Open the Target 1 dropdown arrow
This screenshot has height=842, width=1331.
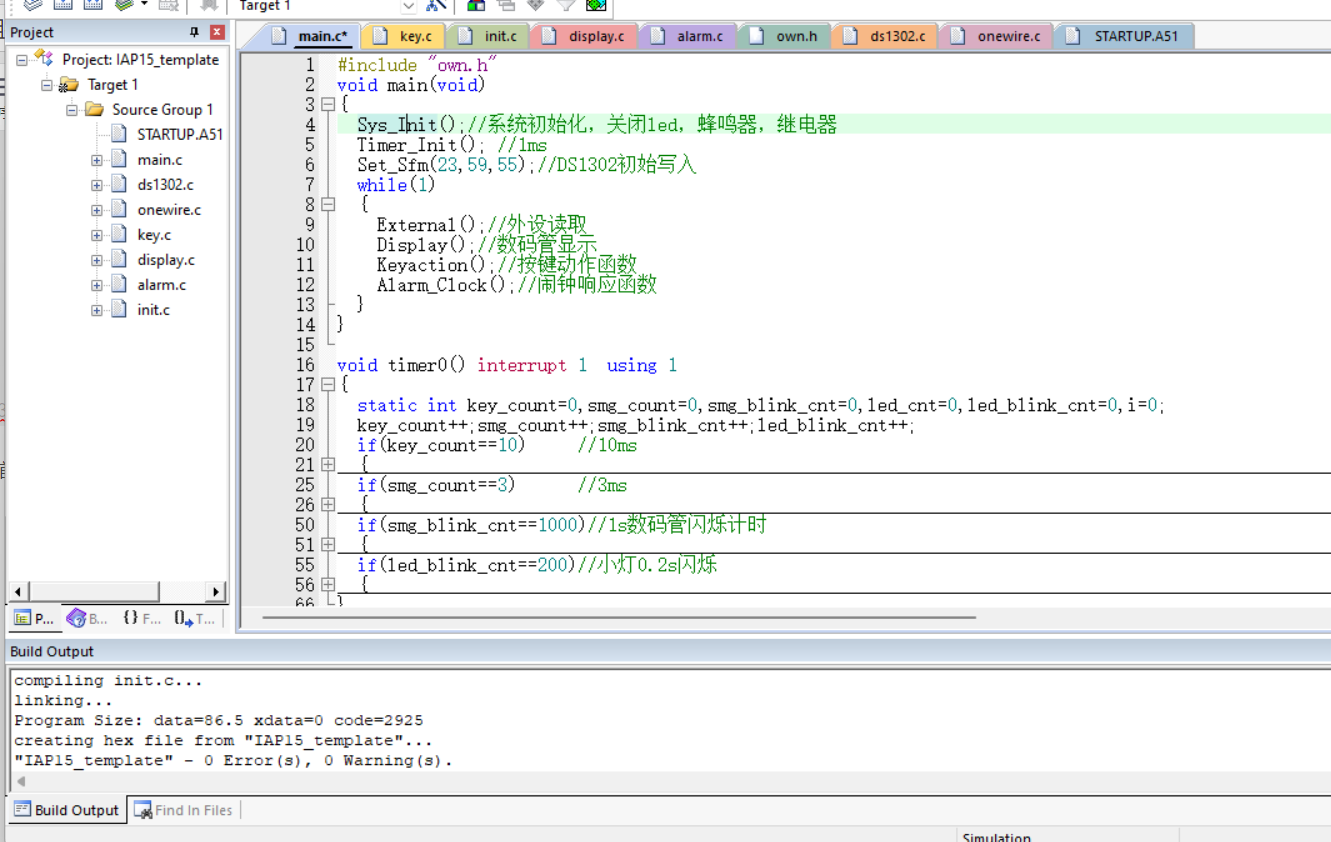click(408, 6)
